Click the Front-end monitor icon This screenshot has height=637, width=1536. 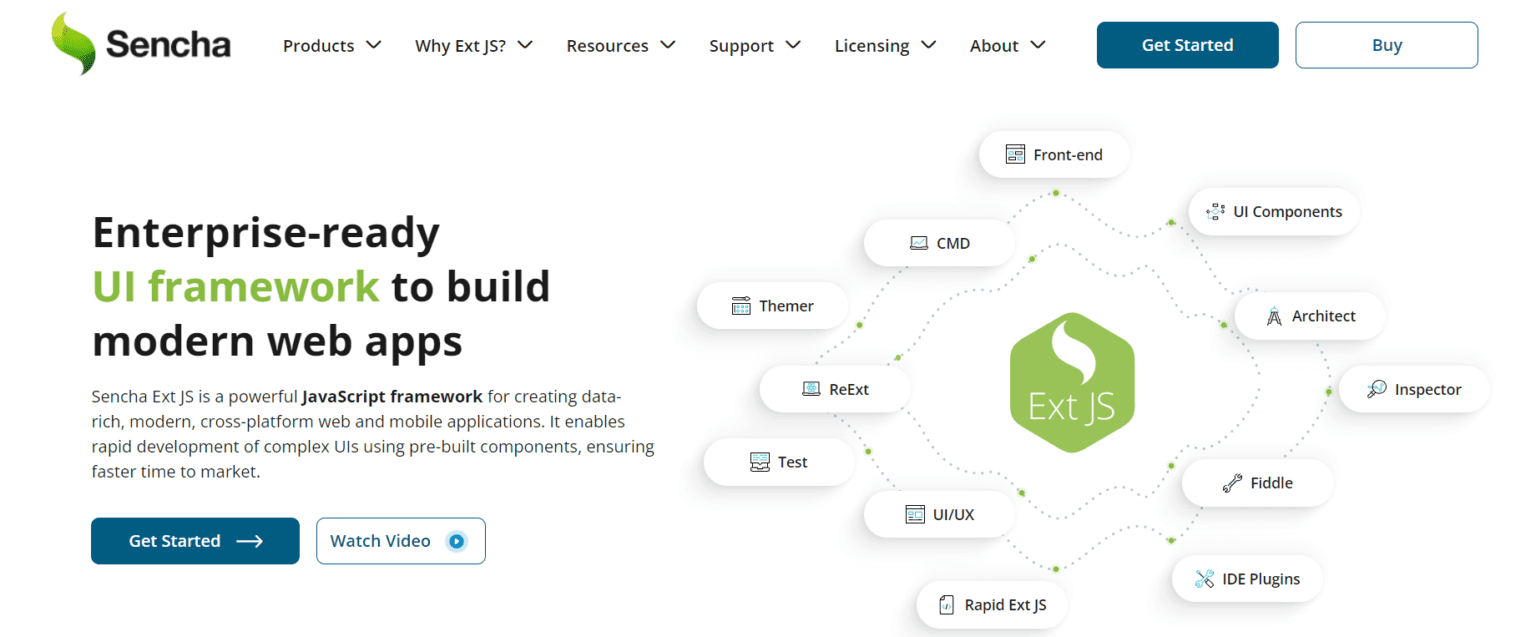[1014, 154]
